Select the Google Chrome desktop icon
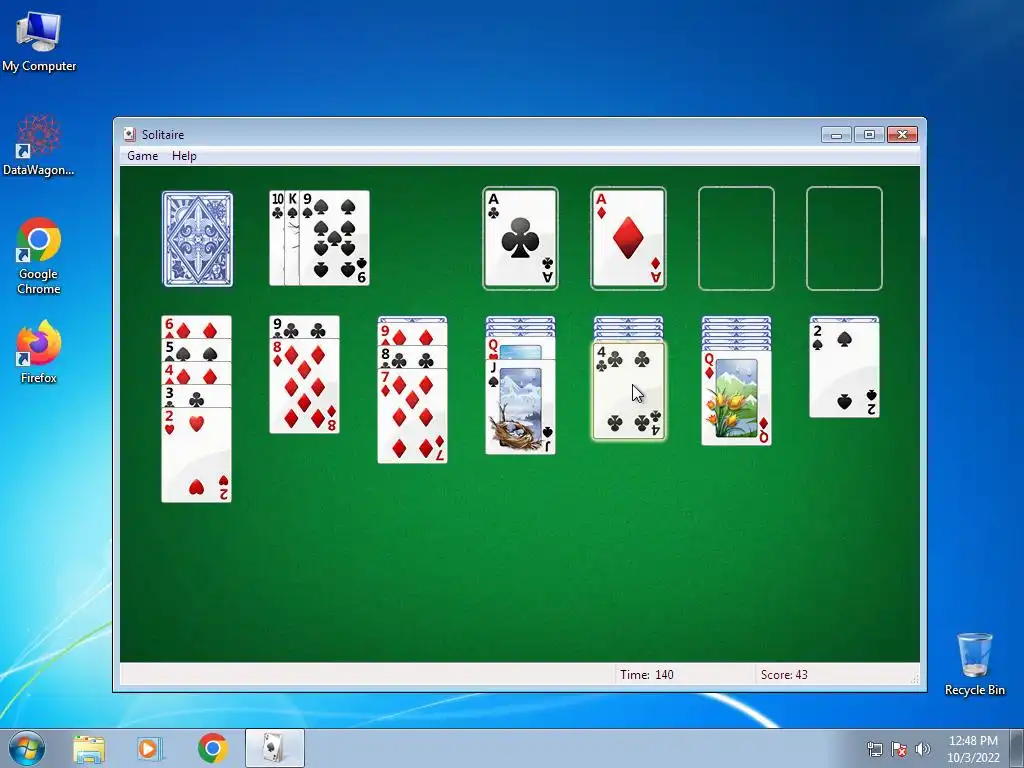The image size is (1024, 768). 39,256
